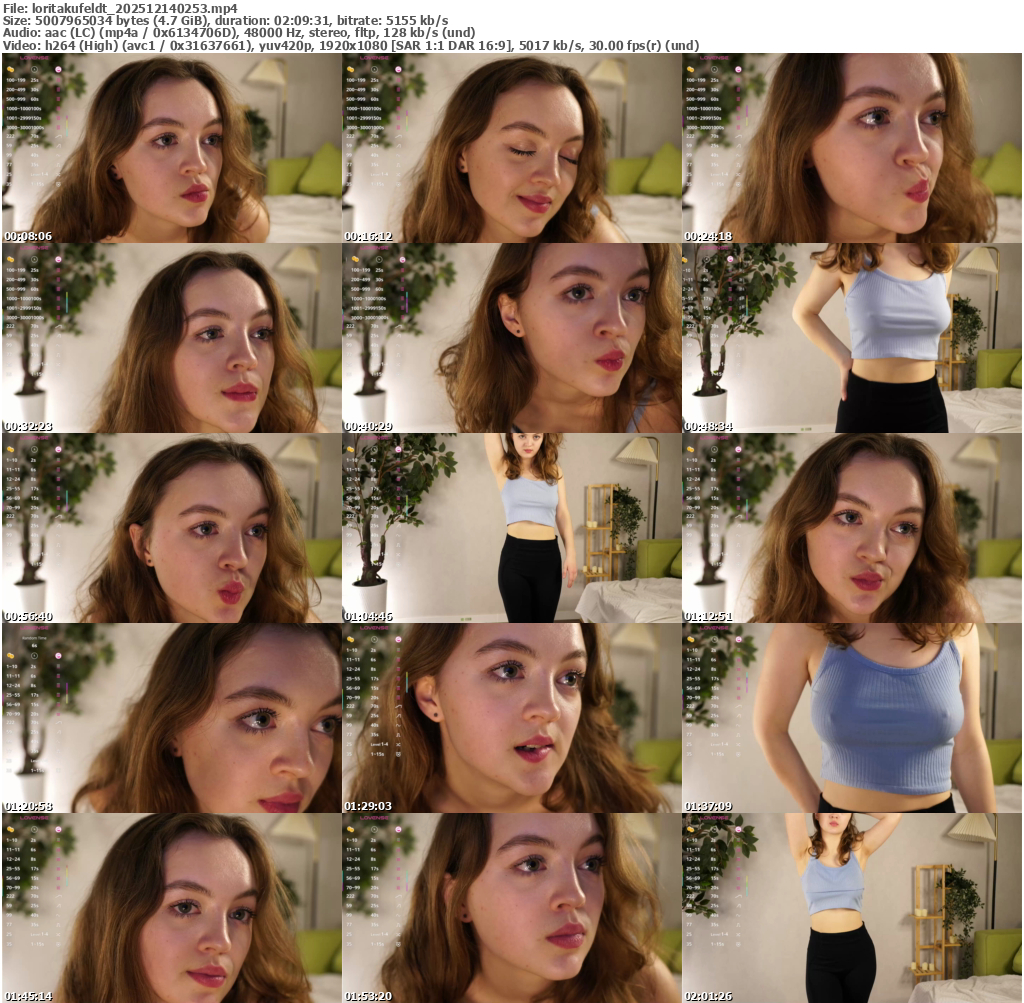Open the thumbnail timestamped 01:37:09
Viewport: 1024px width, 1003px height.
852,718
